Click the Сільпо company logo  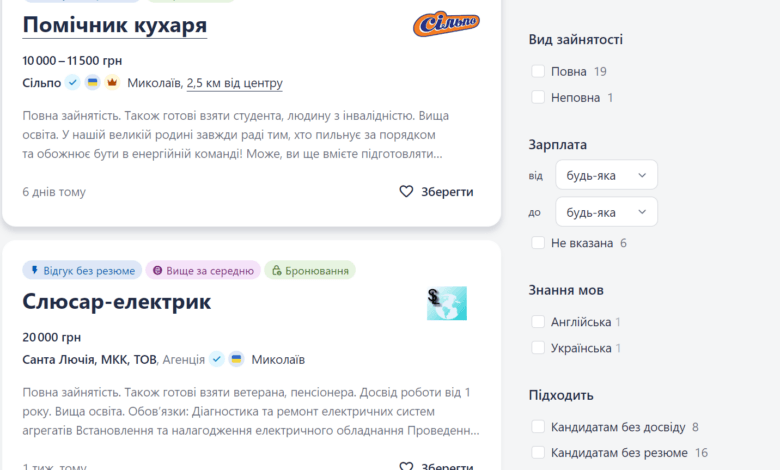(446, 24)
